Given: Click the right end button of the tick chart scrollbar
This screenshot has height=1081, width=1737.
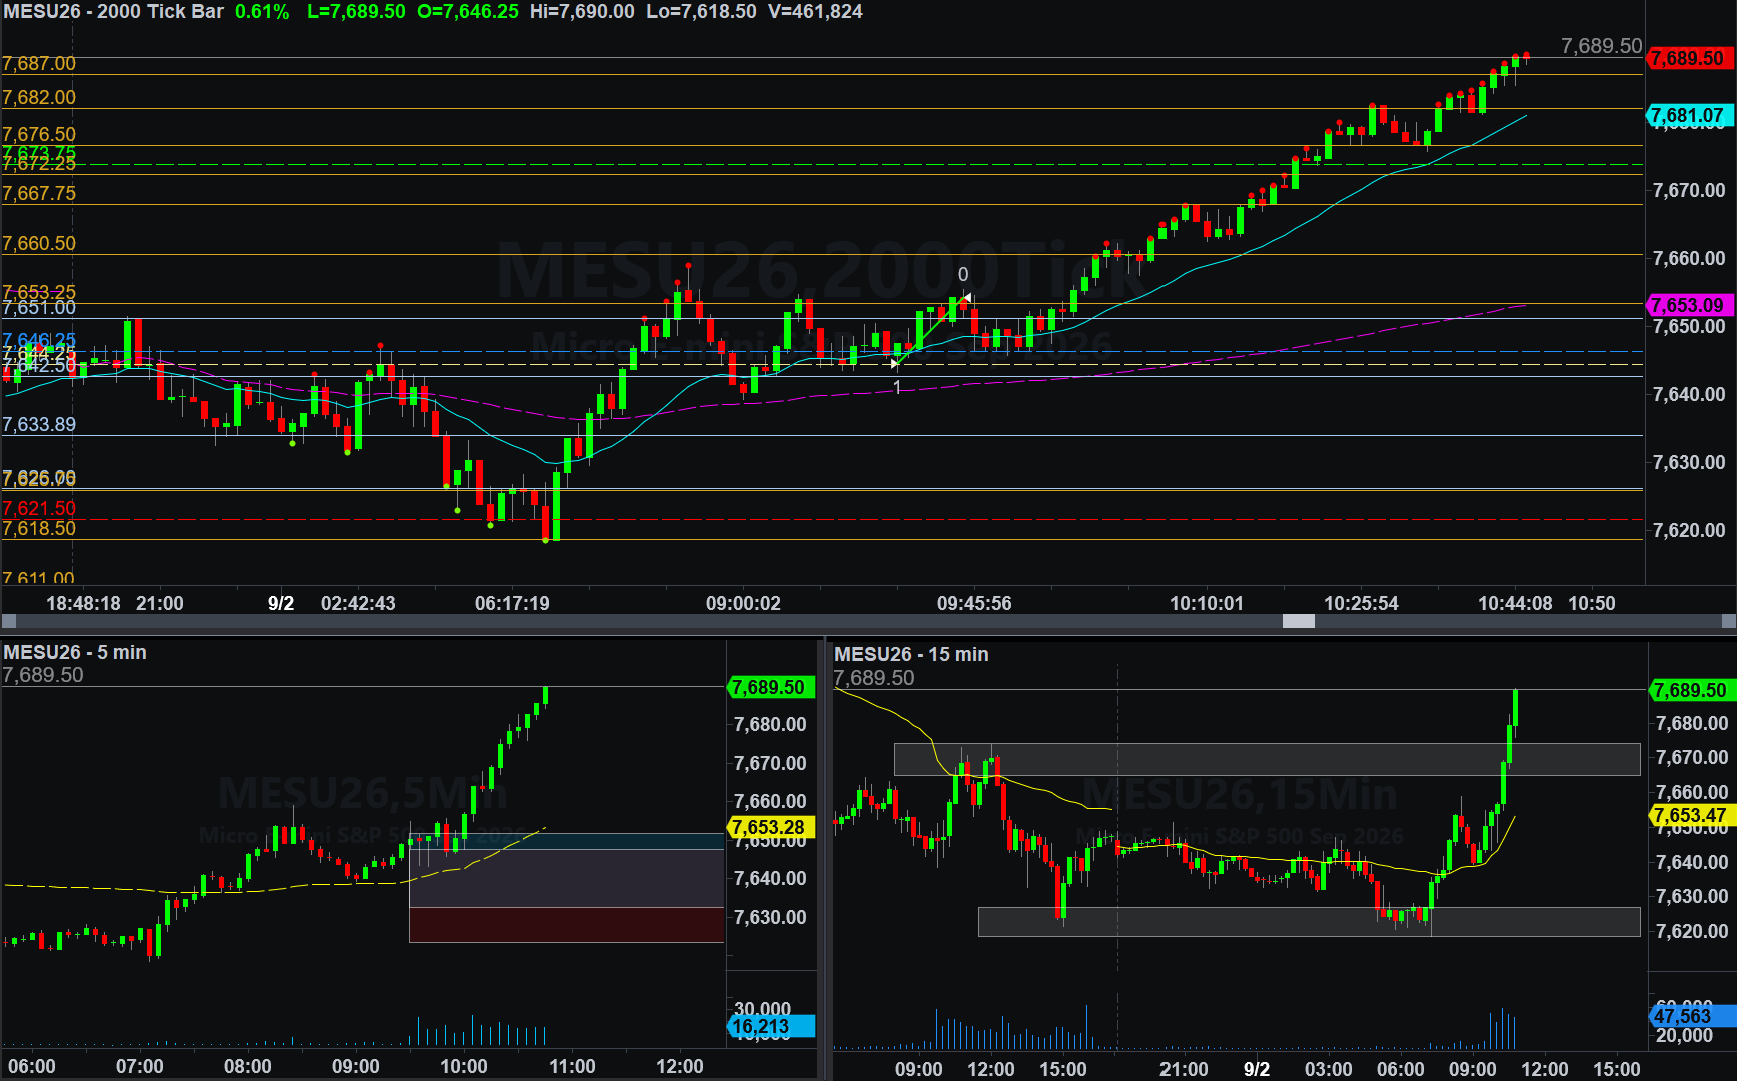Looking at the screenshot, I should click(x=1728, y=622).
